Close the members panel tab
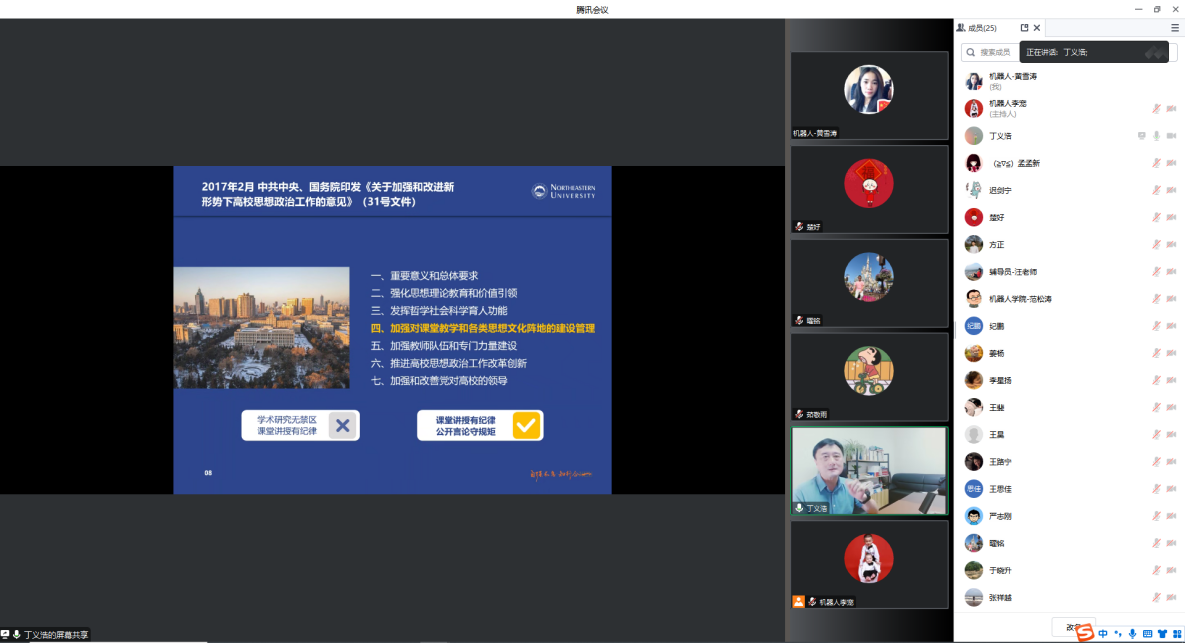The height and width of the screenshot is (643, 1185). pos(1037,28)
